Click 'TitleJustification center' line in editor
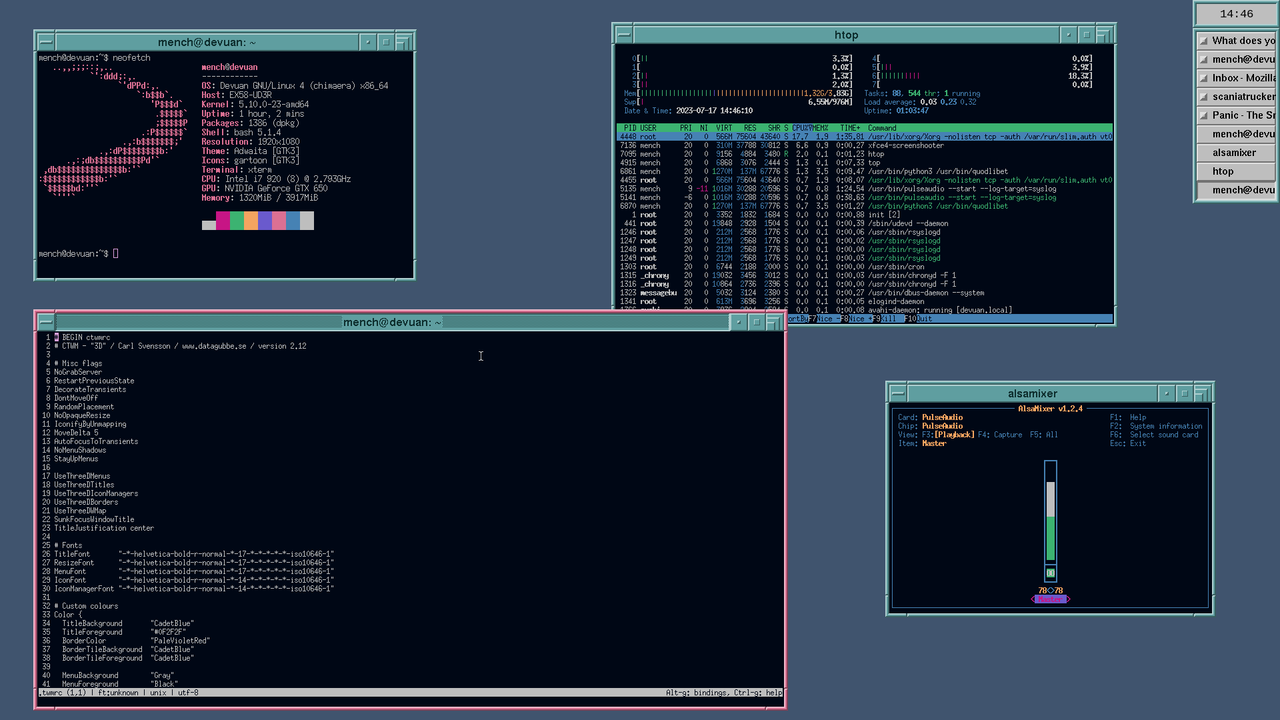Viewport: 1280px width, 720px height. 104,528
